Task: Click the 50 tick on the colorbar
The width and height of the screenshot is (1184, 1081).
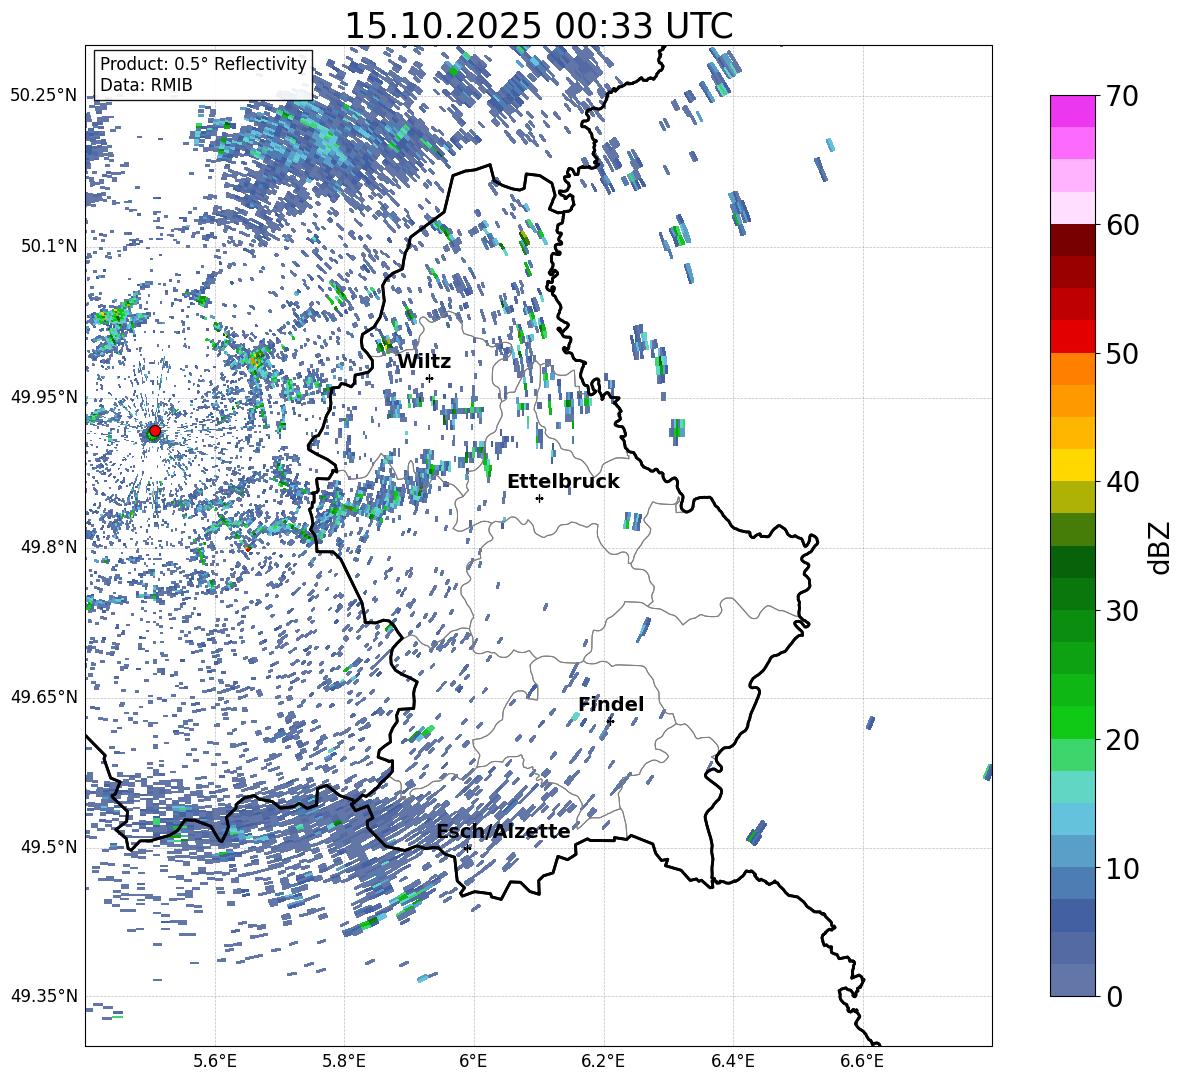Action: 1122,353
